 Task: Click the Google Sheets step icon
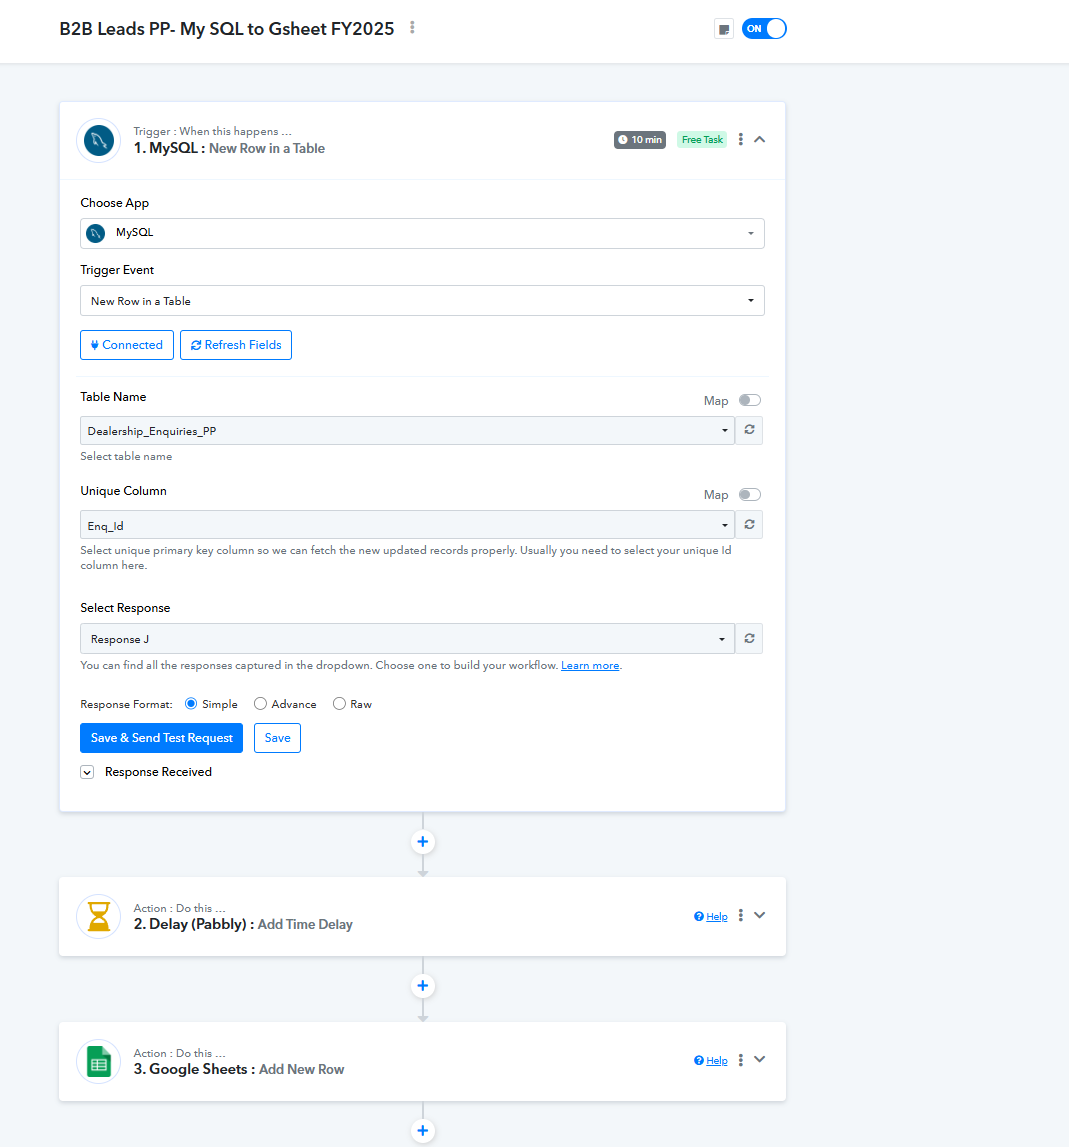click(99, 1062)
